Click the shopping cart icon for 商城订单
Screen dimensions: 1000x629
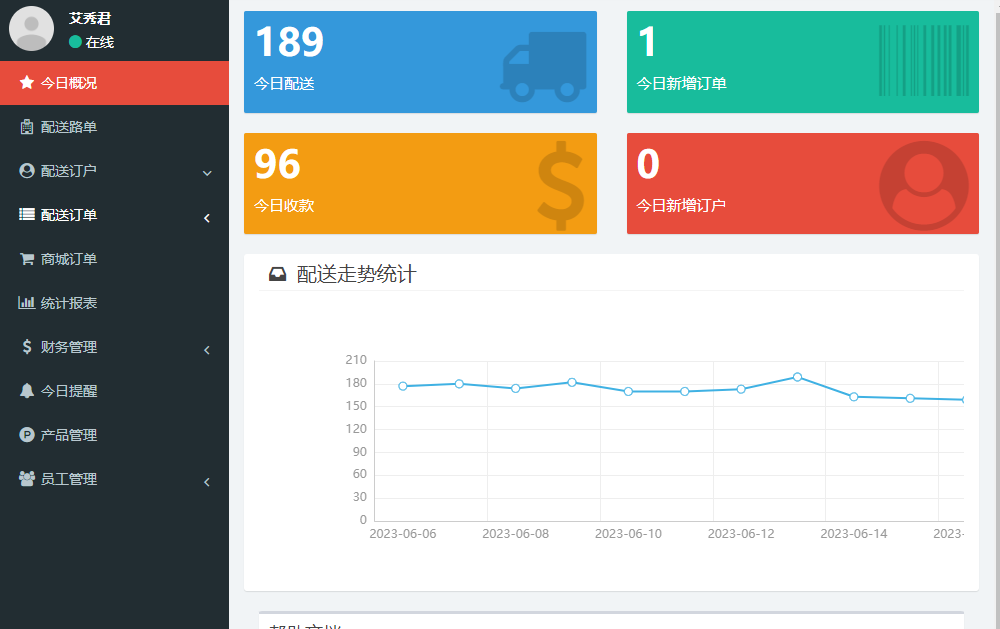27,259
